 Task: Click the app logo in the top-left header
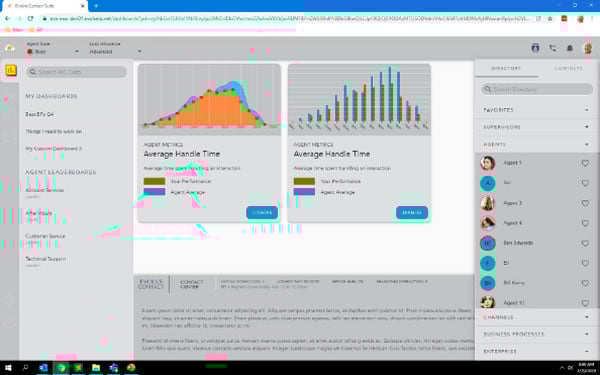10,48
